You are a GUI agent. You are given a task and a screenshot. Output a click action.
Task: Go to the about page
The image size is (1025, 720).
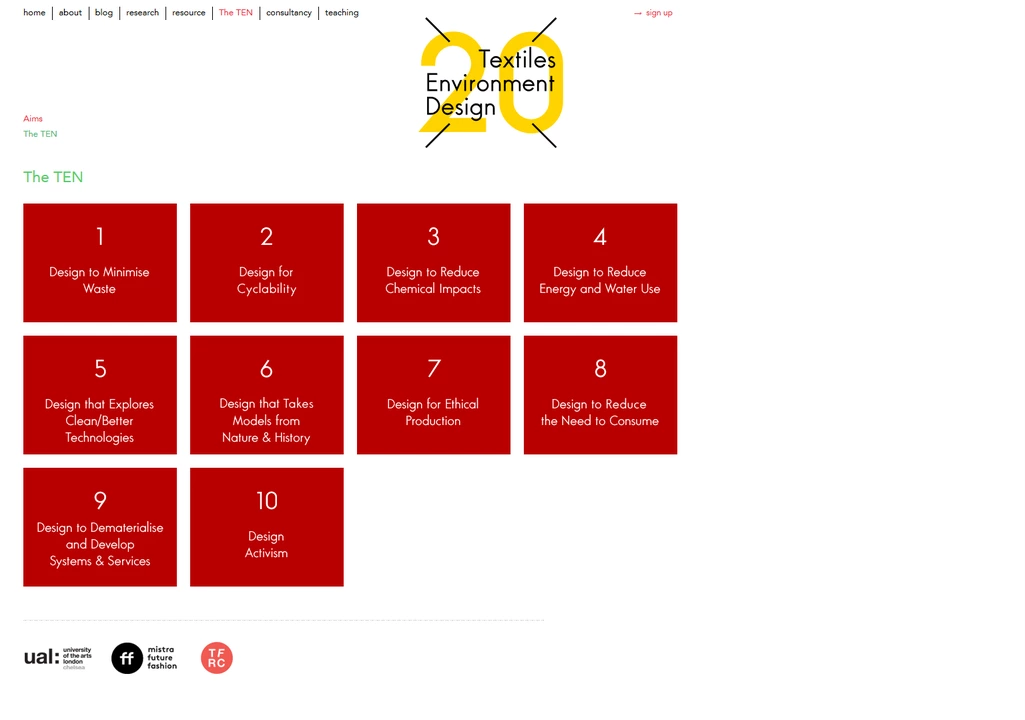[70, 13]
